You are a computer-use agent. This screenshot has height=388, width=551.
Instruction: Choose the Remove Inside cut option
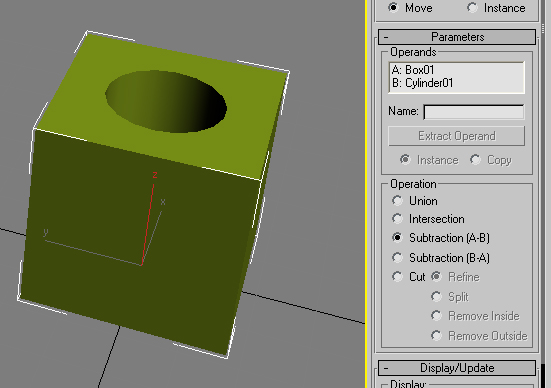pos(436,316)
